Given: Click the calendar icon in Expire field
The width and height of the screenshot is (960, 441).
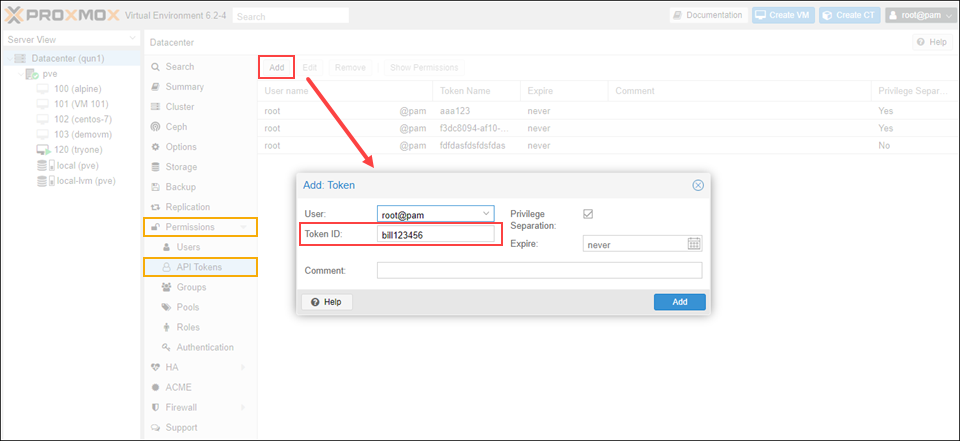Looking at the screenshot, I should 694,244.
